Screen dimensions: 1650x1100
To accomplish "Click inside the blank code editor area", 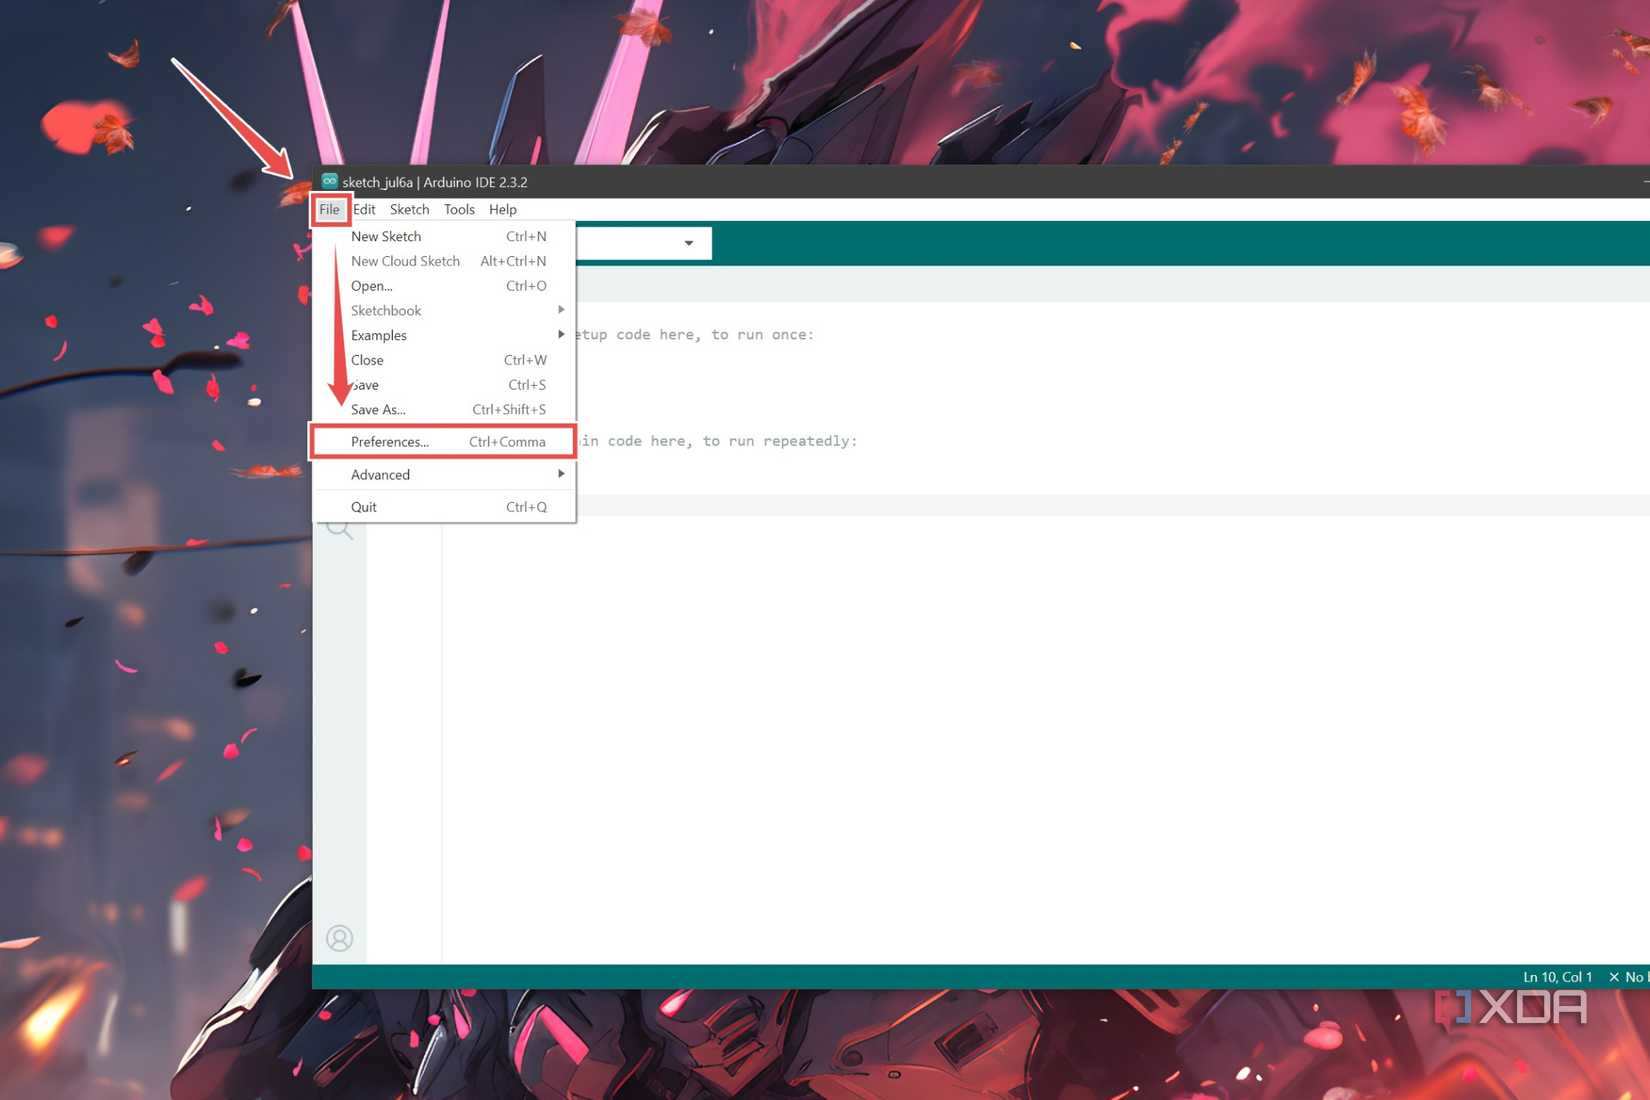I will [x=1000, y=720].
